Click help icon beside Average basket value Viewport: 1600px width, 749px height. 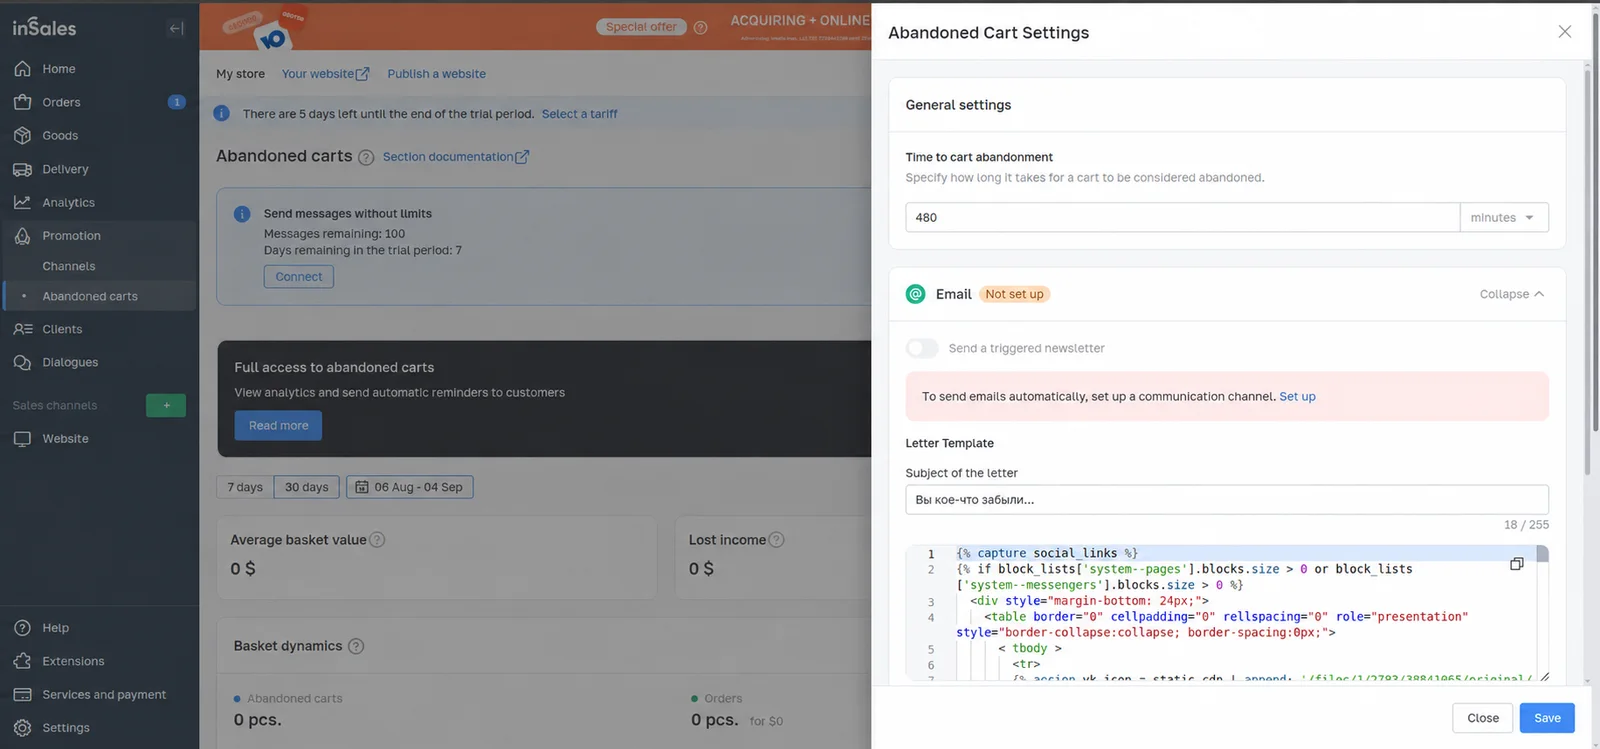tap(377, 540)
